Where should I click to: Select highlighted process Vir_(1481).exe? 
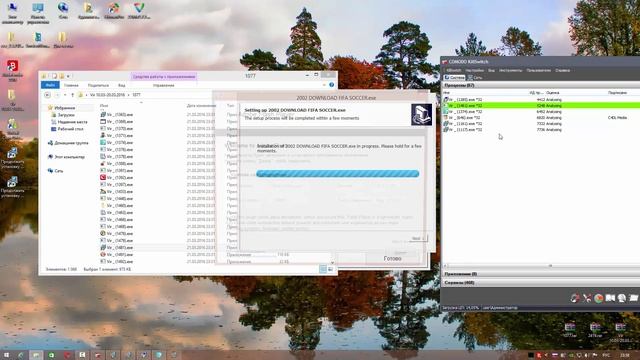[x=542, y=106]
